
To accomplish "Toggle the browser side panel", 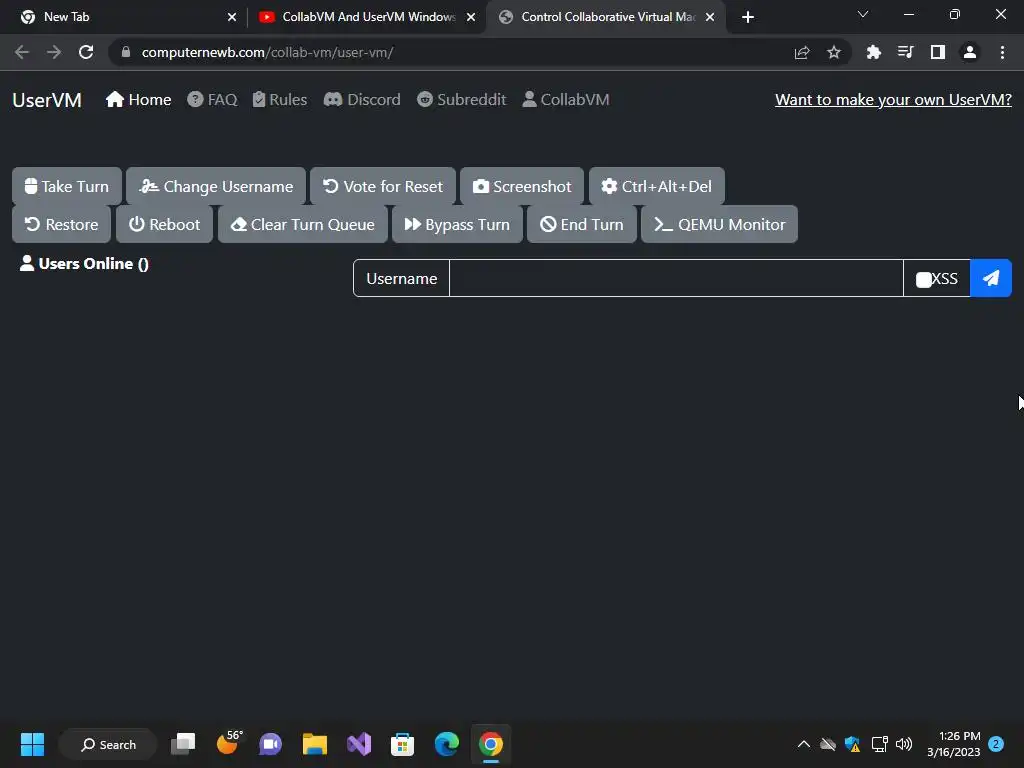I will 938,52.
